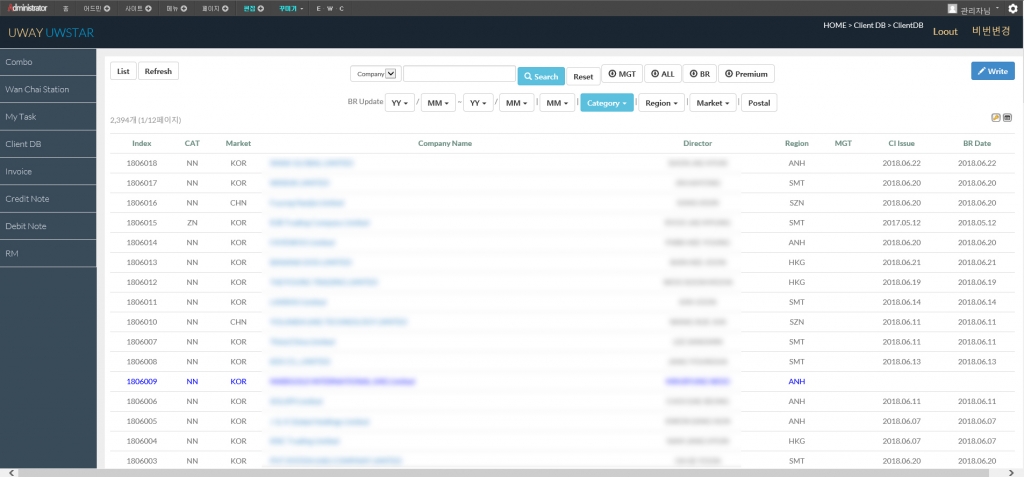Click the Index column header
The width and height of the screenshot is (1024, 477).
[142, 143]
